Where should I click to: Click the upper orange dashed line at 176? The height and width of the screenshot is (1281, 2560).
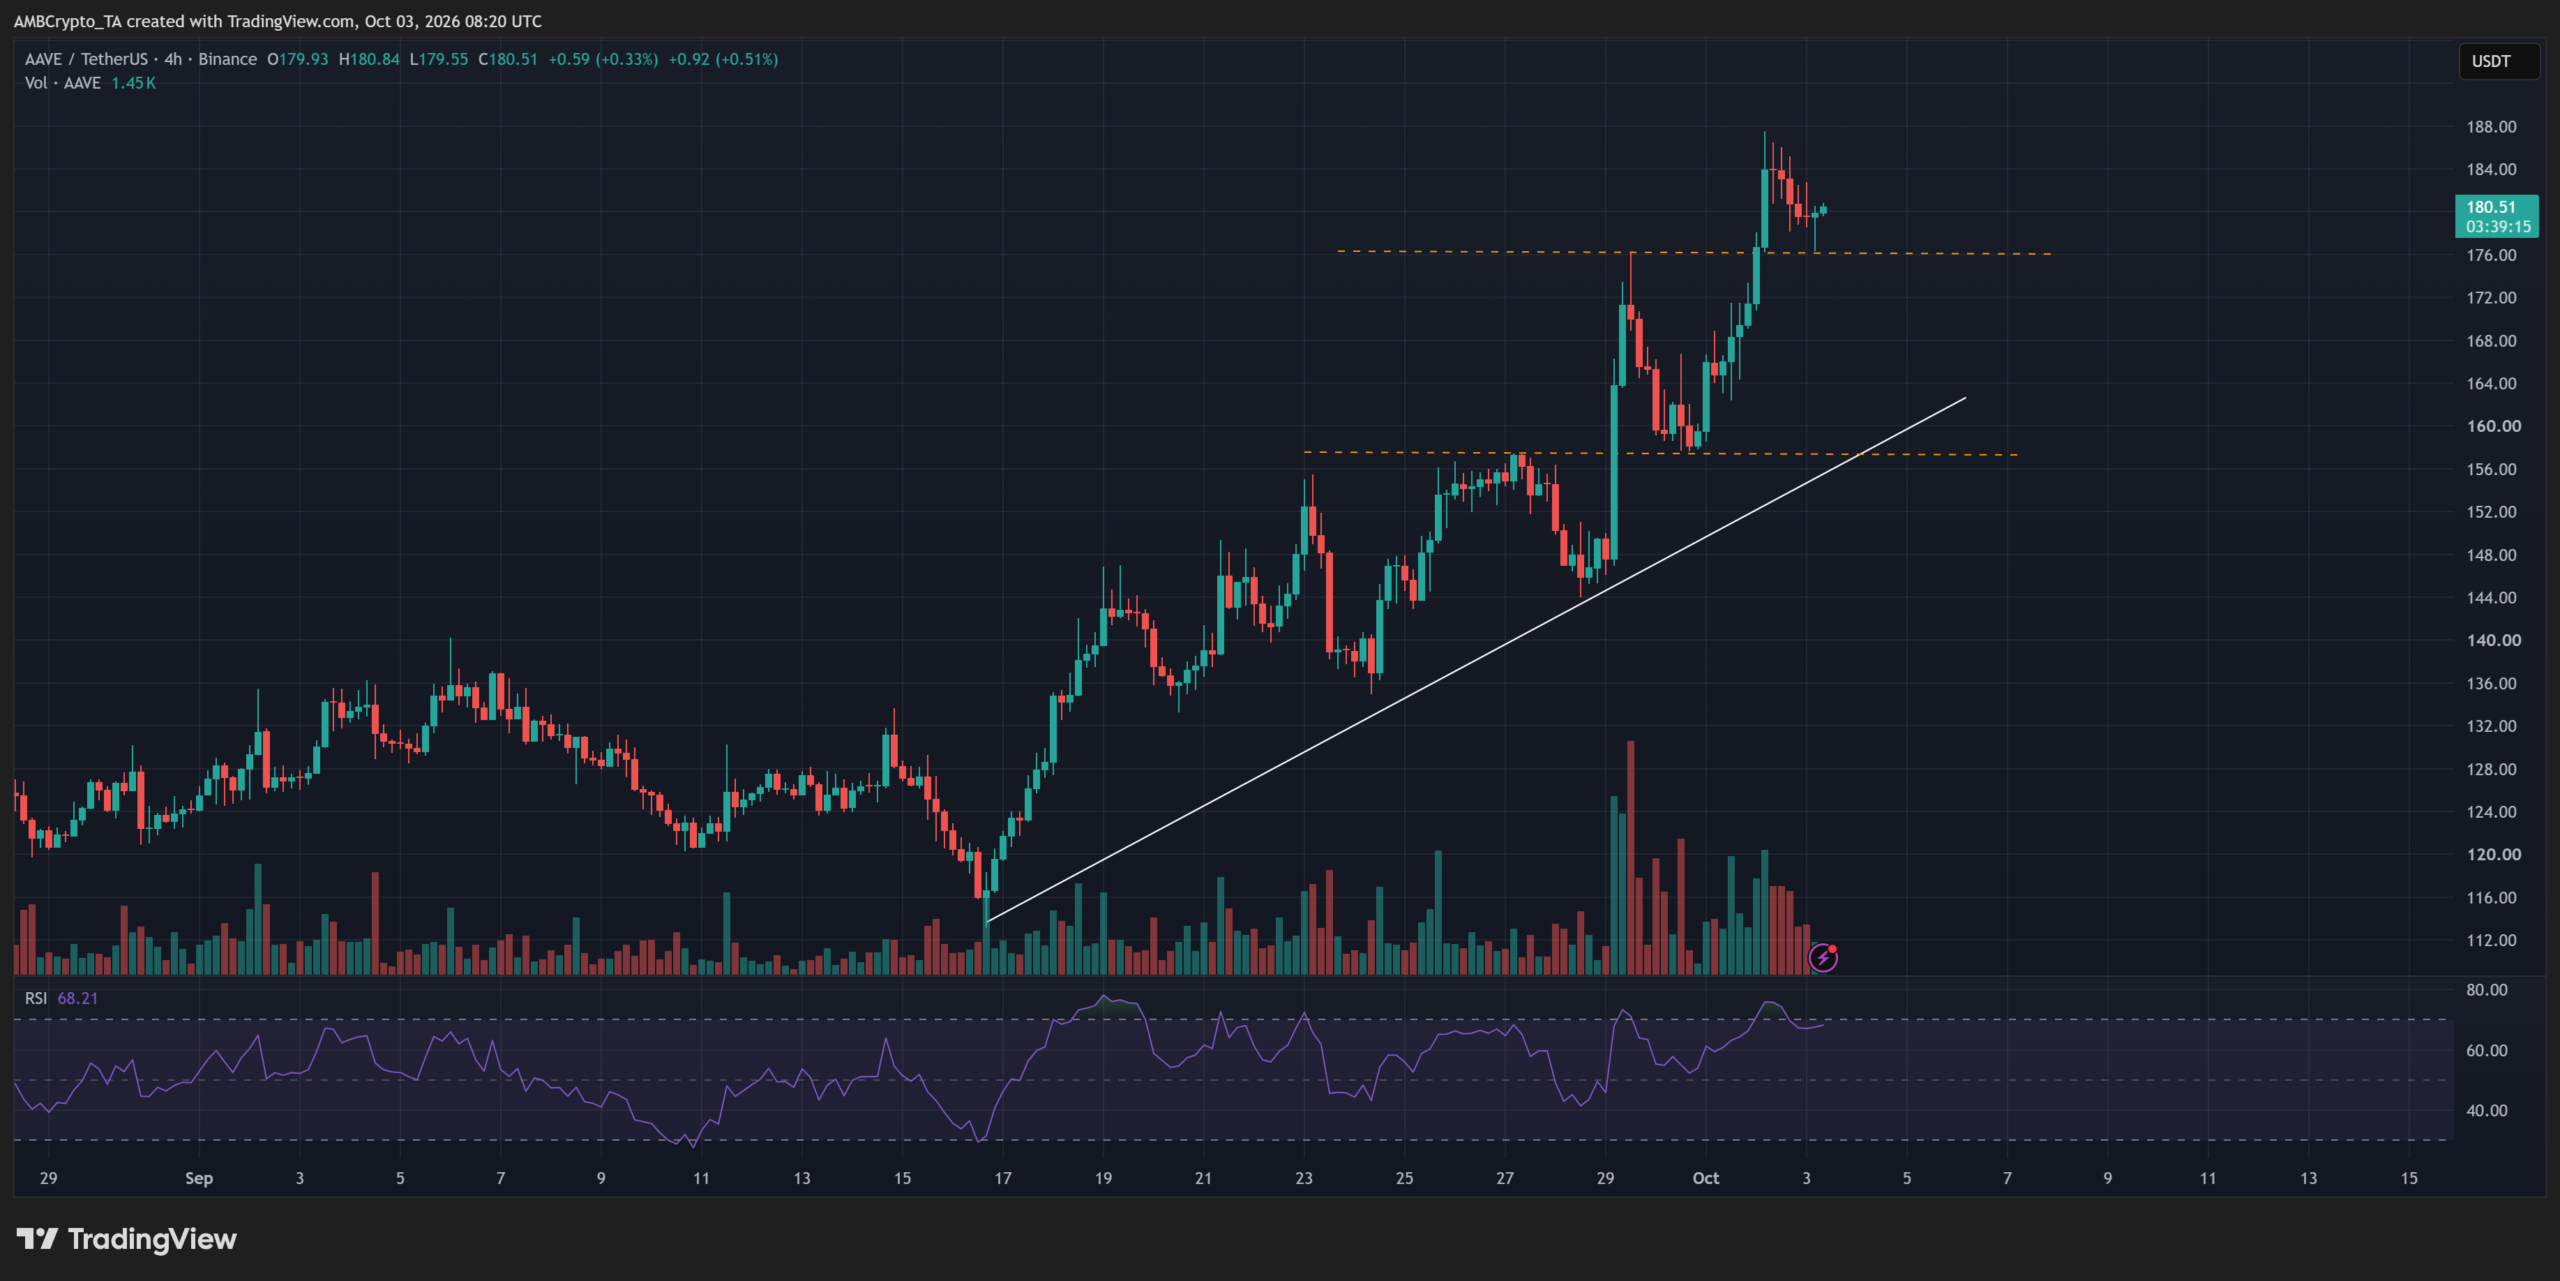(1694, 253)
